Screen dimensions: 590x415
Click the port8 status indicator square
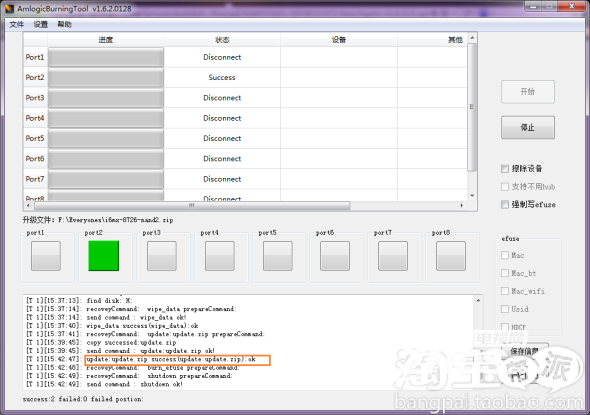click(x=451, y=256)
